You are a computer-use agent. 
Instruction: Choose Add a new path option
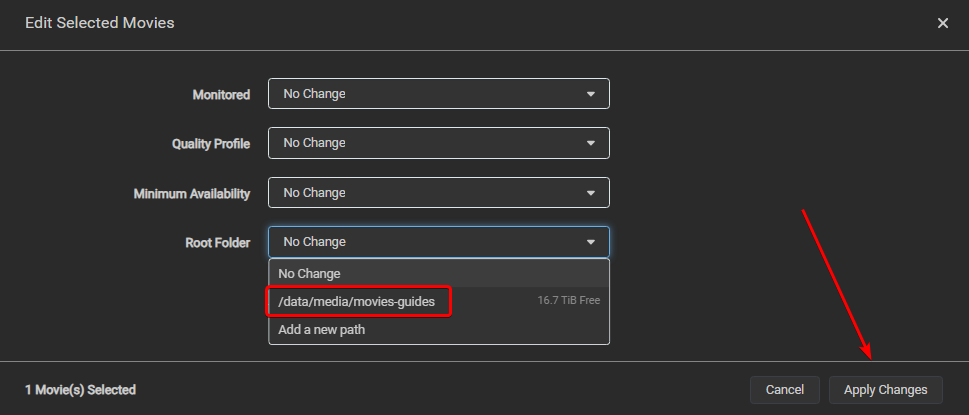(x=322, y=329)
